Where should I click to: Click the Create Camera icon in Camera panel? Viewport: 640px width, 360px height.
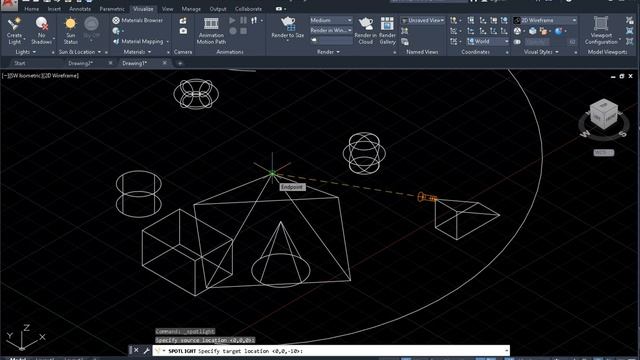click(183, 21)
